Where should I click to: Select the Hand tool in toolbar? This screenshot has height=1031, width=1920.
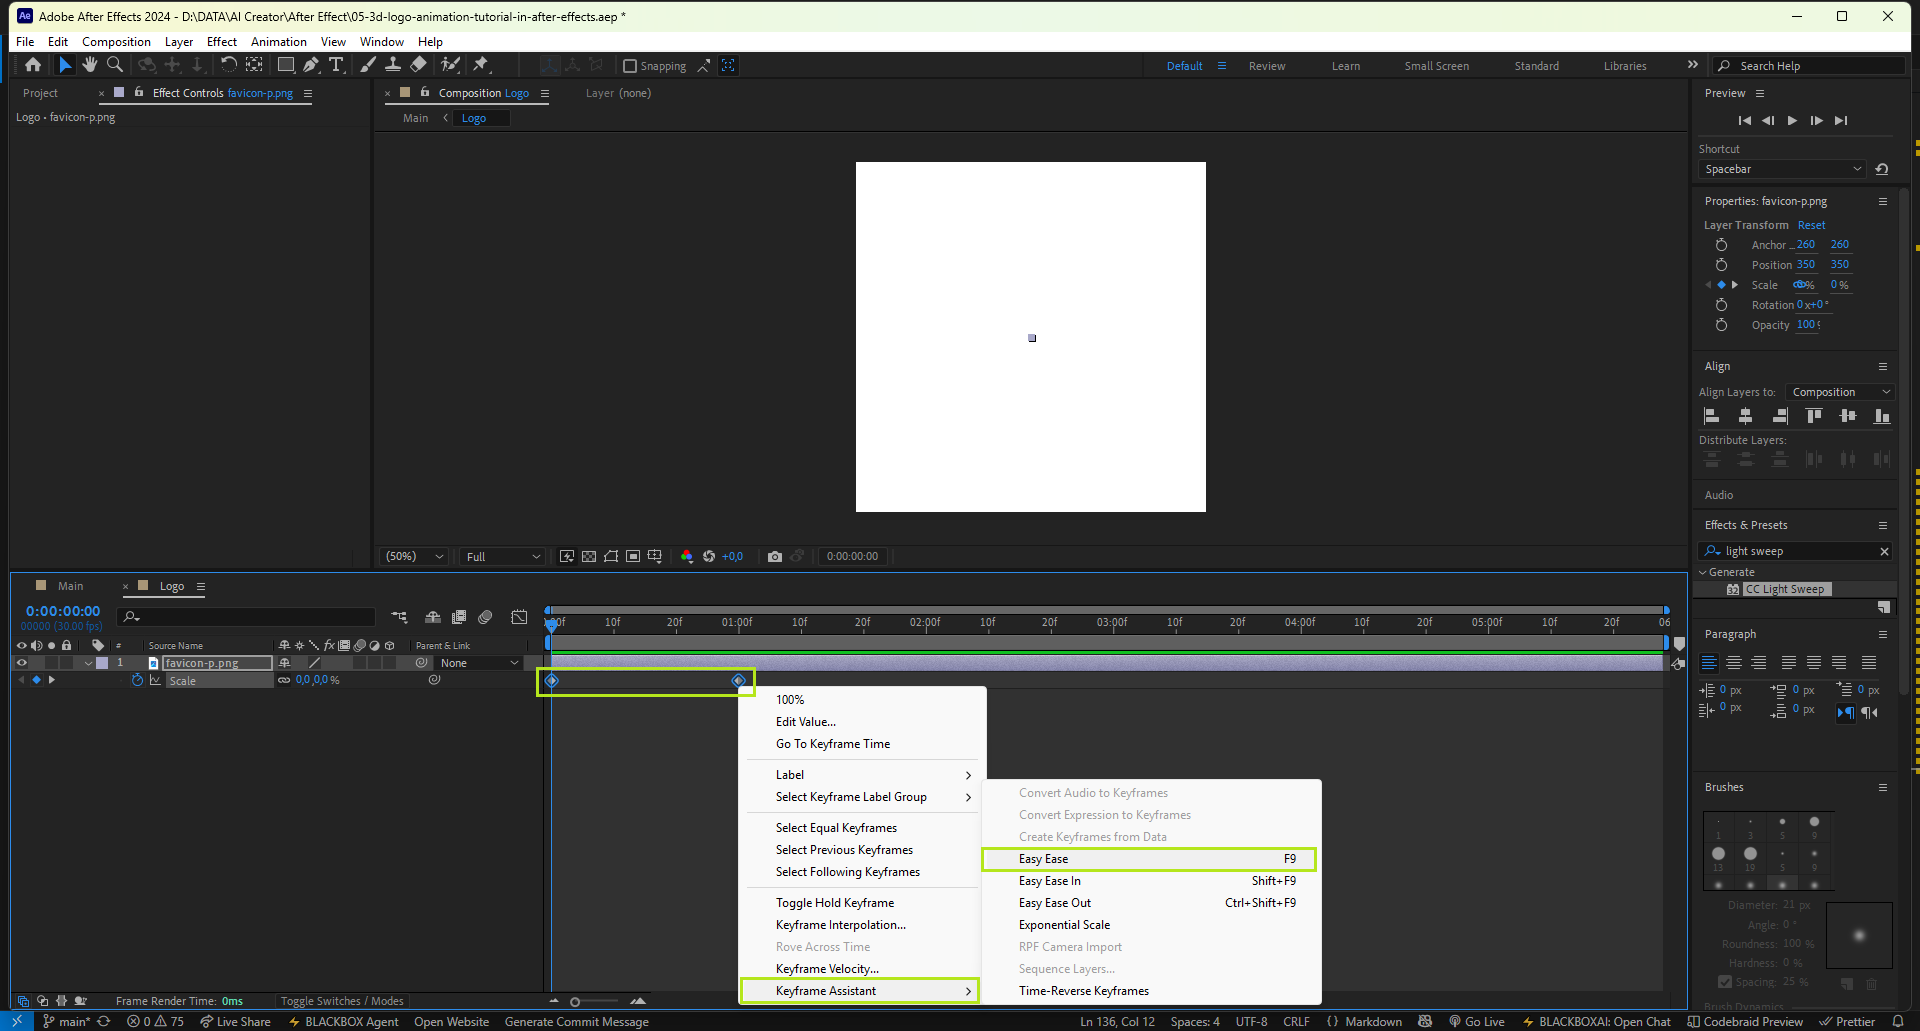tap(90, 65)
